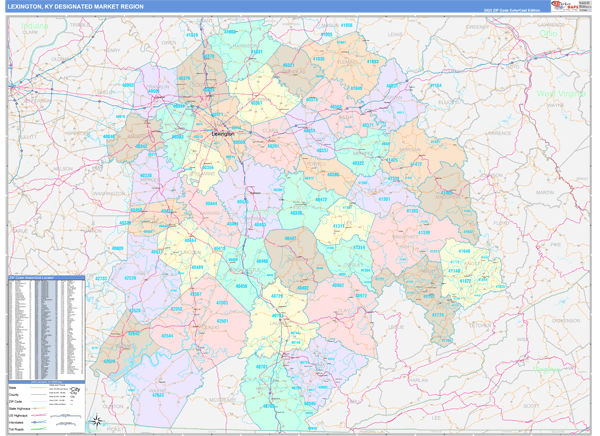The image size is (600, 436).
Task: Click the 'State' entry in the legend
Action: pos(13,388)
